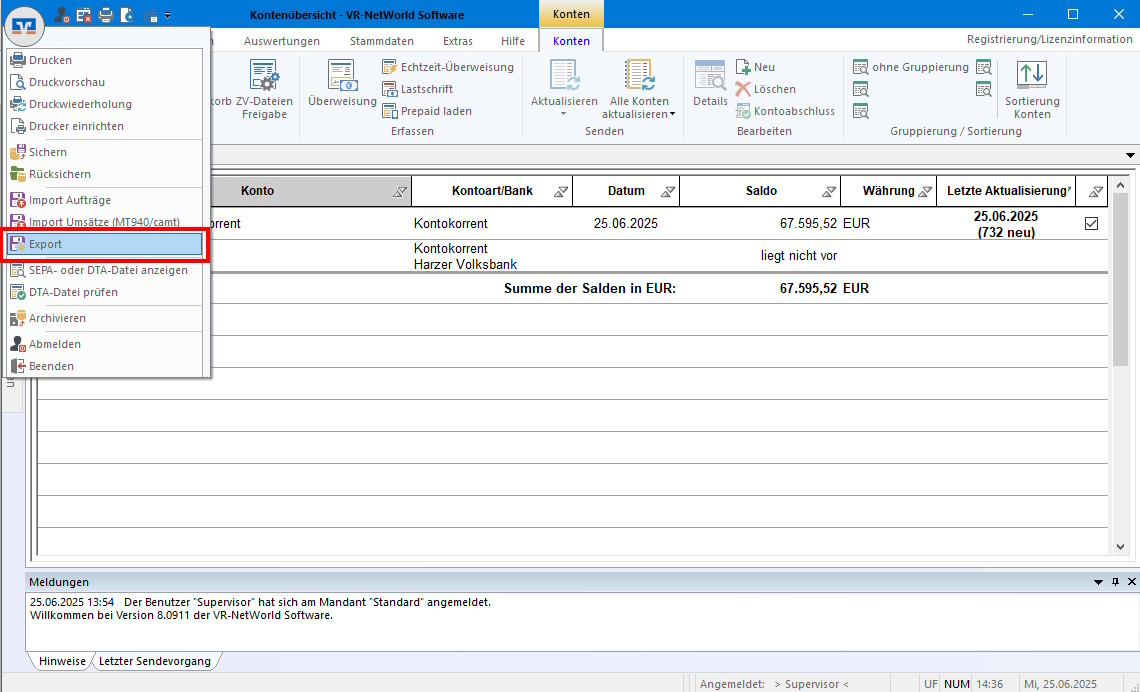Image resolution: width=1140 pixels, height=692 pixels.
Task: Open the Kontoart/Bank column filter
Action: (561, 192)
